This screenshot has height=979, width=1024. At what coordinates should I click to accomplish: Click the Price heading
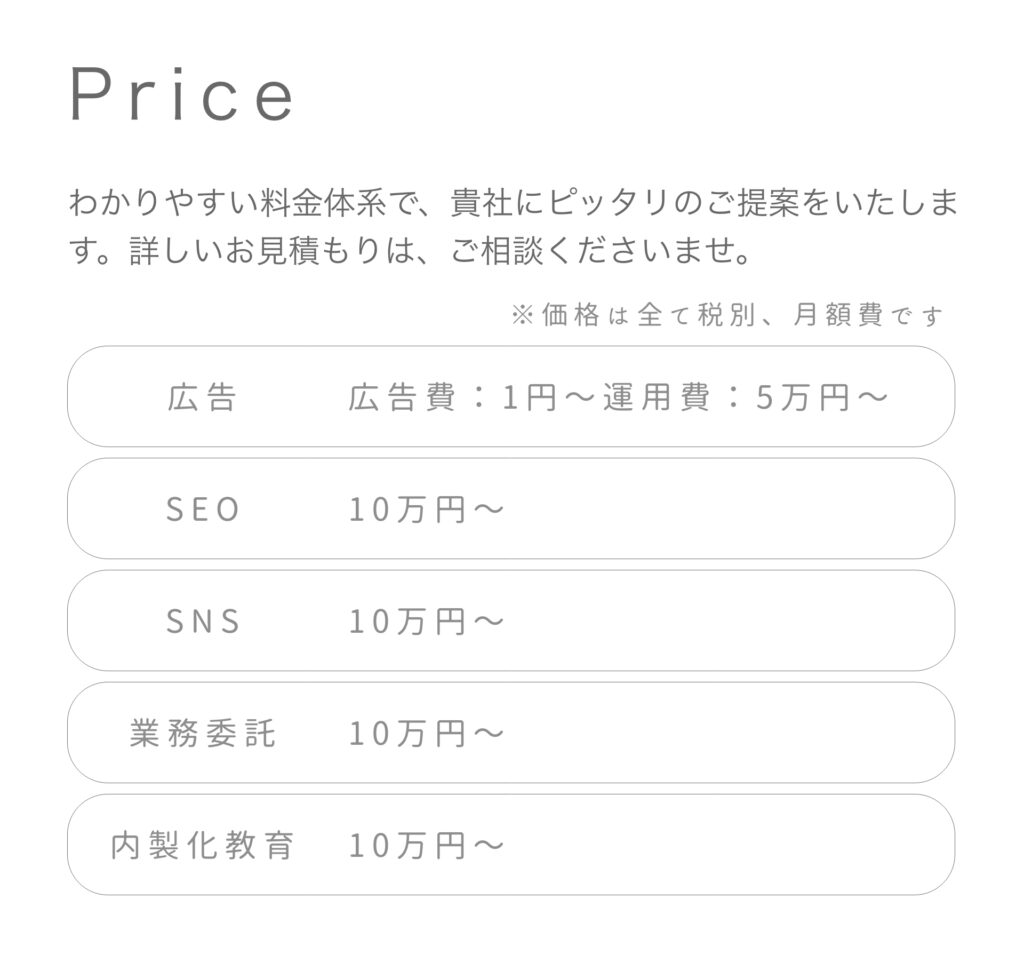tap(182, 94)
